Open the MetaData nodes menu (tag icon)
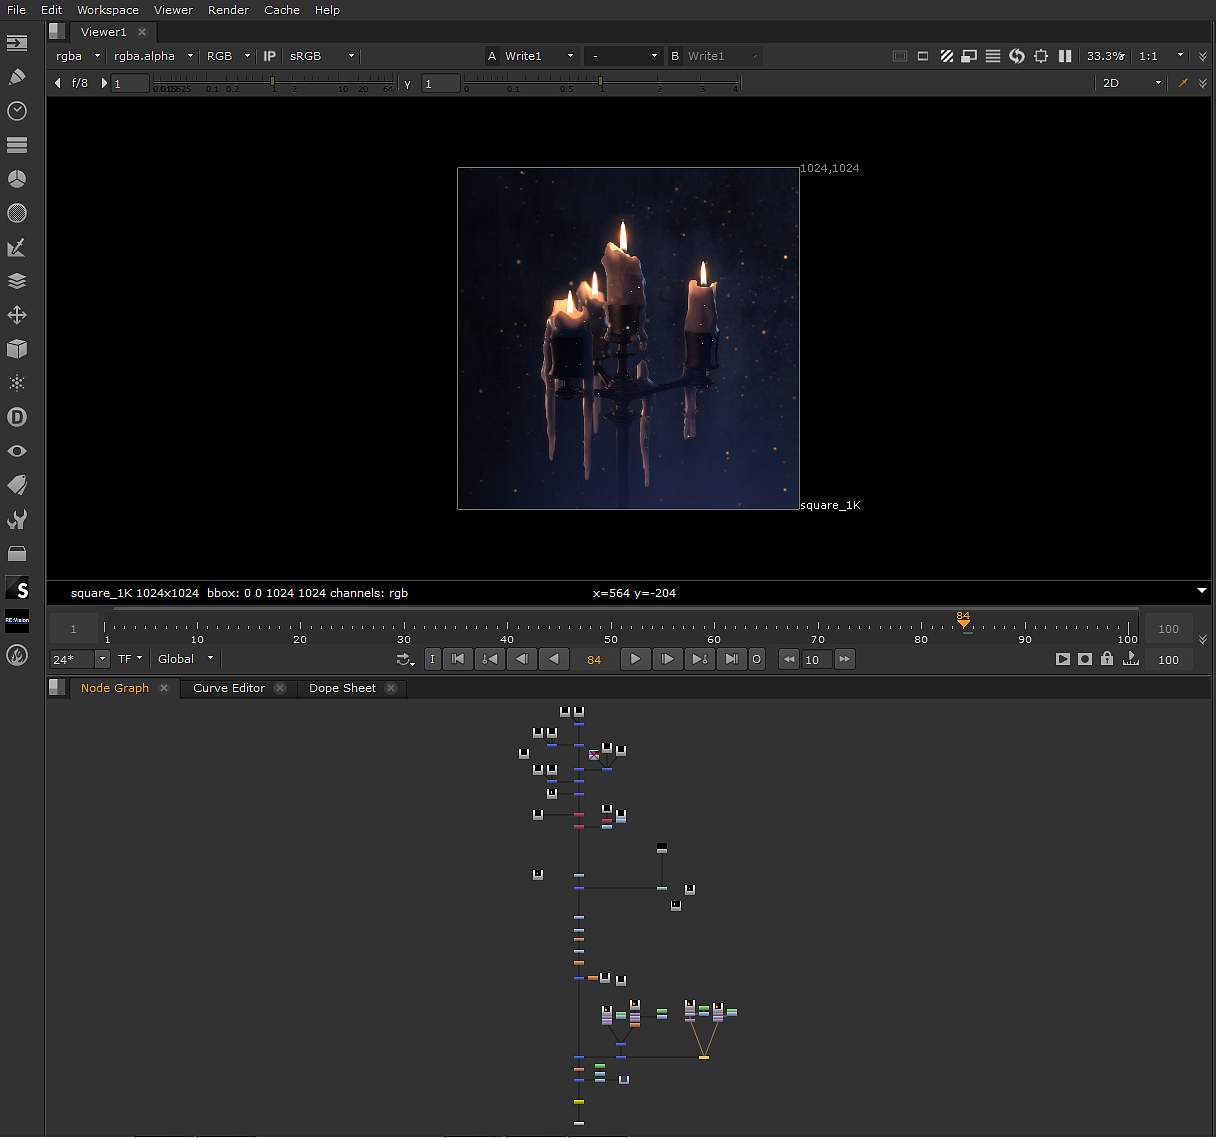Image resolution: width=1216 pixels, height=1138 pixels. [17, 485]
